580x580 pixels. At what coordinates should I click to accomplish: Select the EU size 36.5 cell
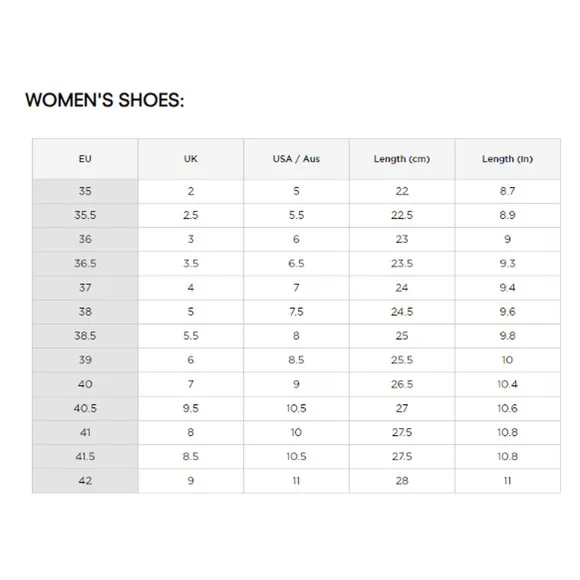point(85,263)
